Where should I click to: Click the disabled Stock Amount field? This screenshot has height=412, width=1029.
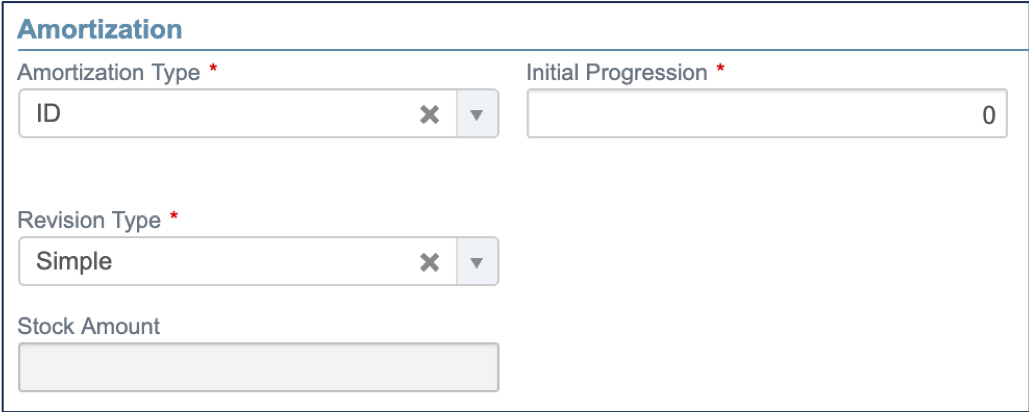point(258,367)
